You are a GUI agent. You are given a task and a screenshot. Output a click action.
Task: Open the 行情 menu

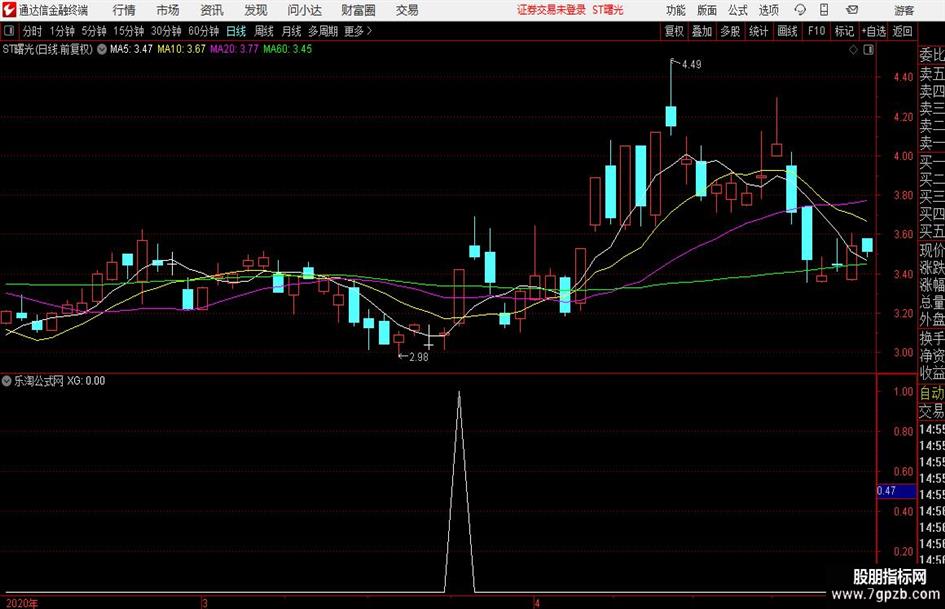point(124,10)
